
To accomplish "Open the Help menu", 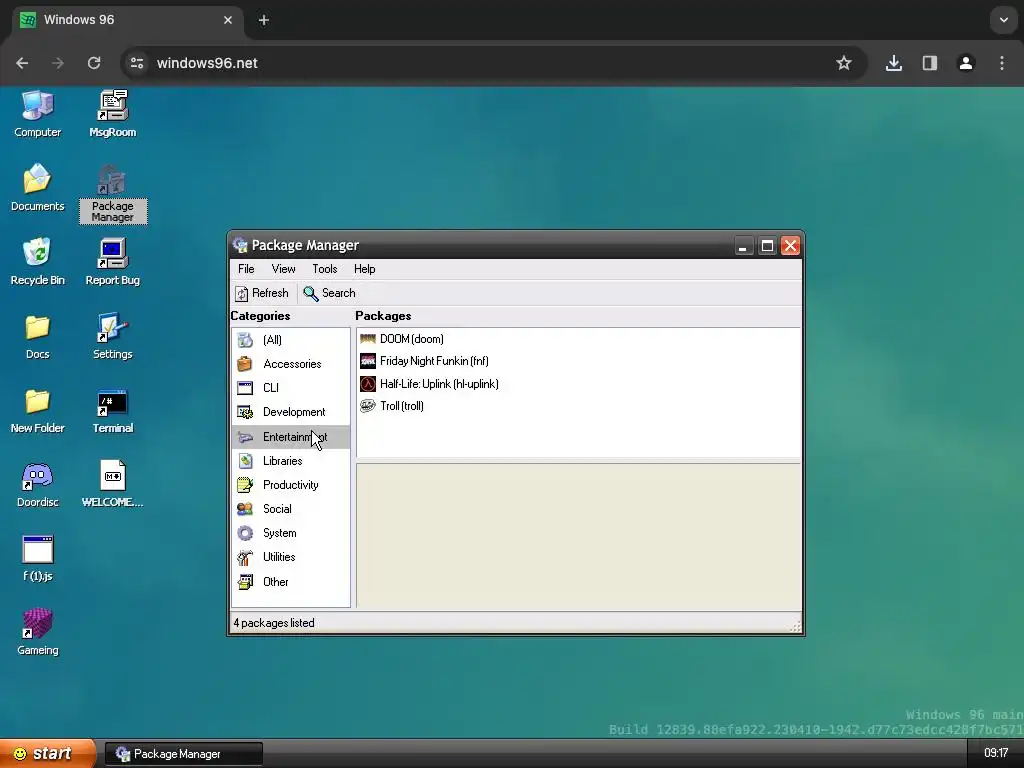I will [x=364, y=269].
